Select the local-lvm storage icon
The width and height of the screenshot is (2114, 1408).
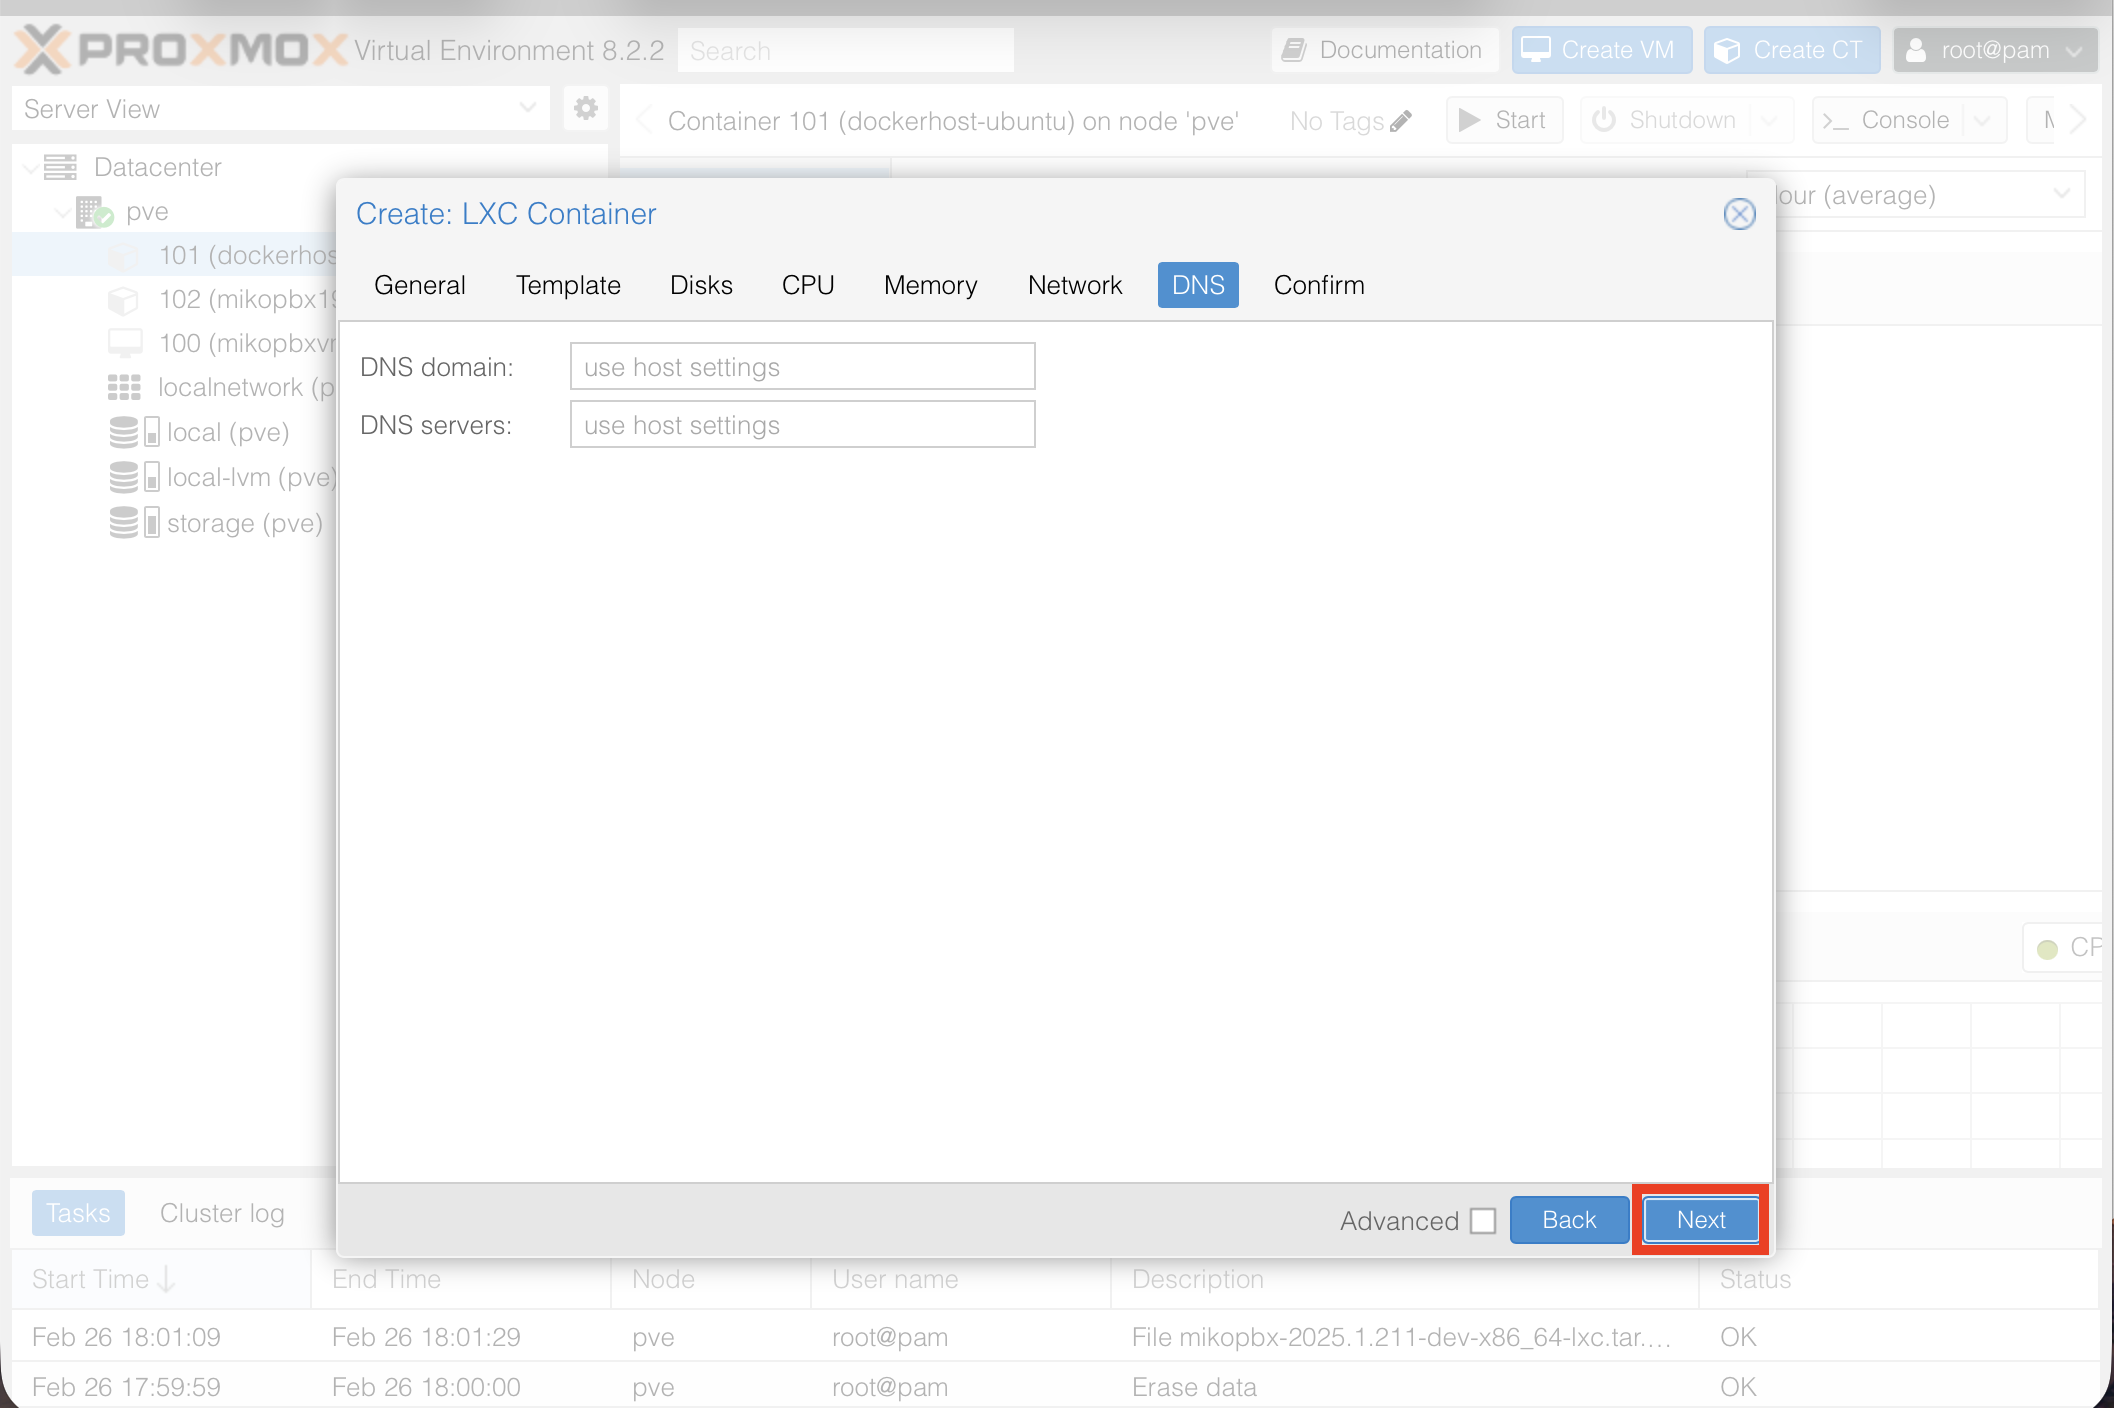124,477
